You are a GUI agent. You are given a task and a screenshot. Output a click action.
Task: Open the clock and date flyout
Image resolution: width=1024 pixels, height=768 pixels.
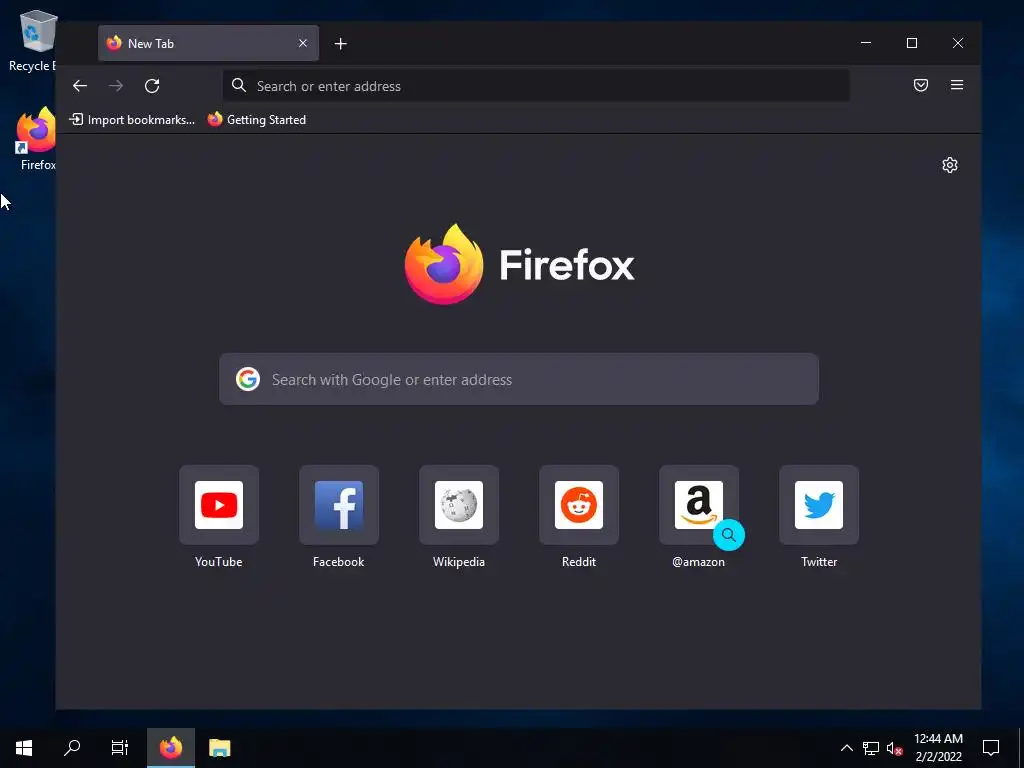[938, 748]
